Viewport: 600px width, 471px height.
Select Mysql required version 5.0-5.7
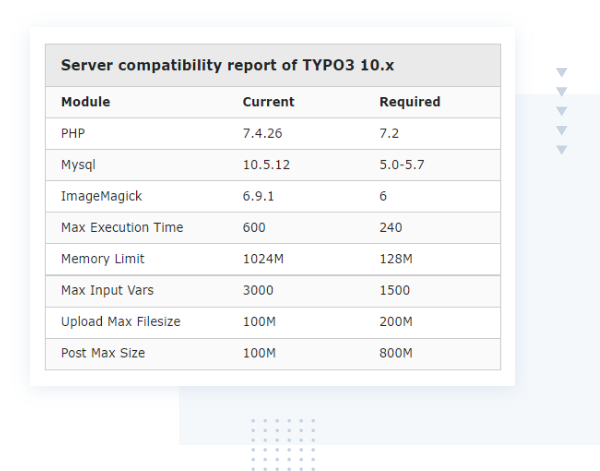point(402,164)
